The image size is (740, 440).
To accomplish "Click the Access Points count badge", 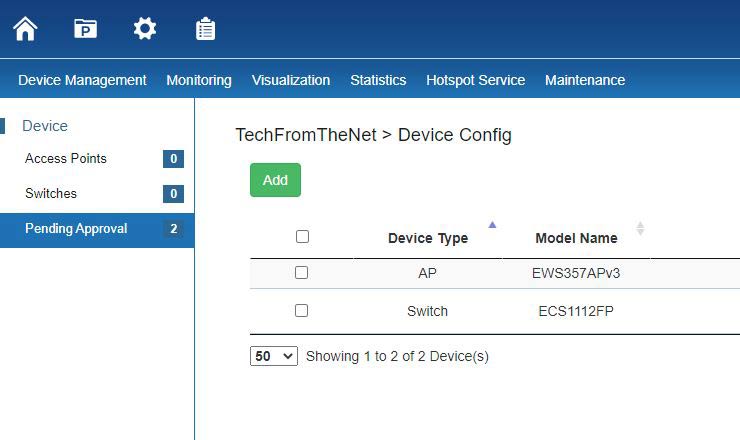I will pos(173,159).
